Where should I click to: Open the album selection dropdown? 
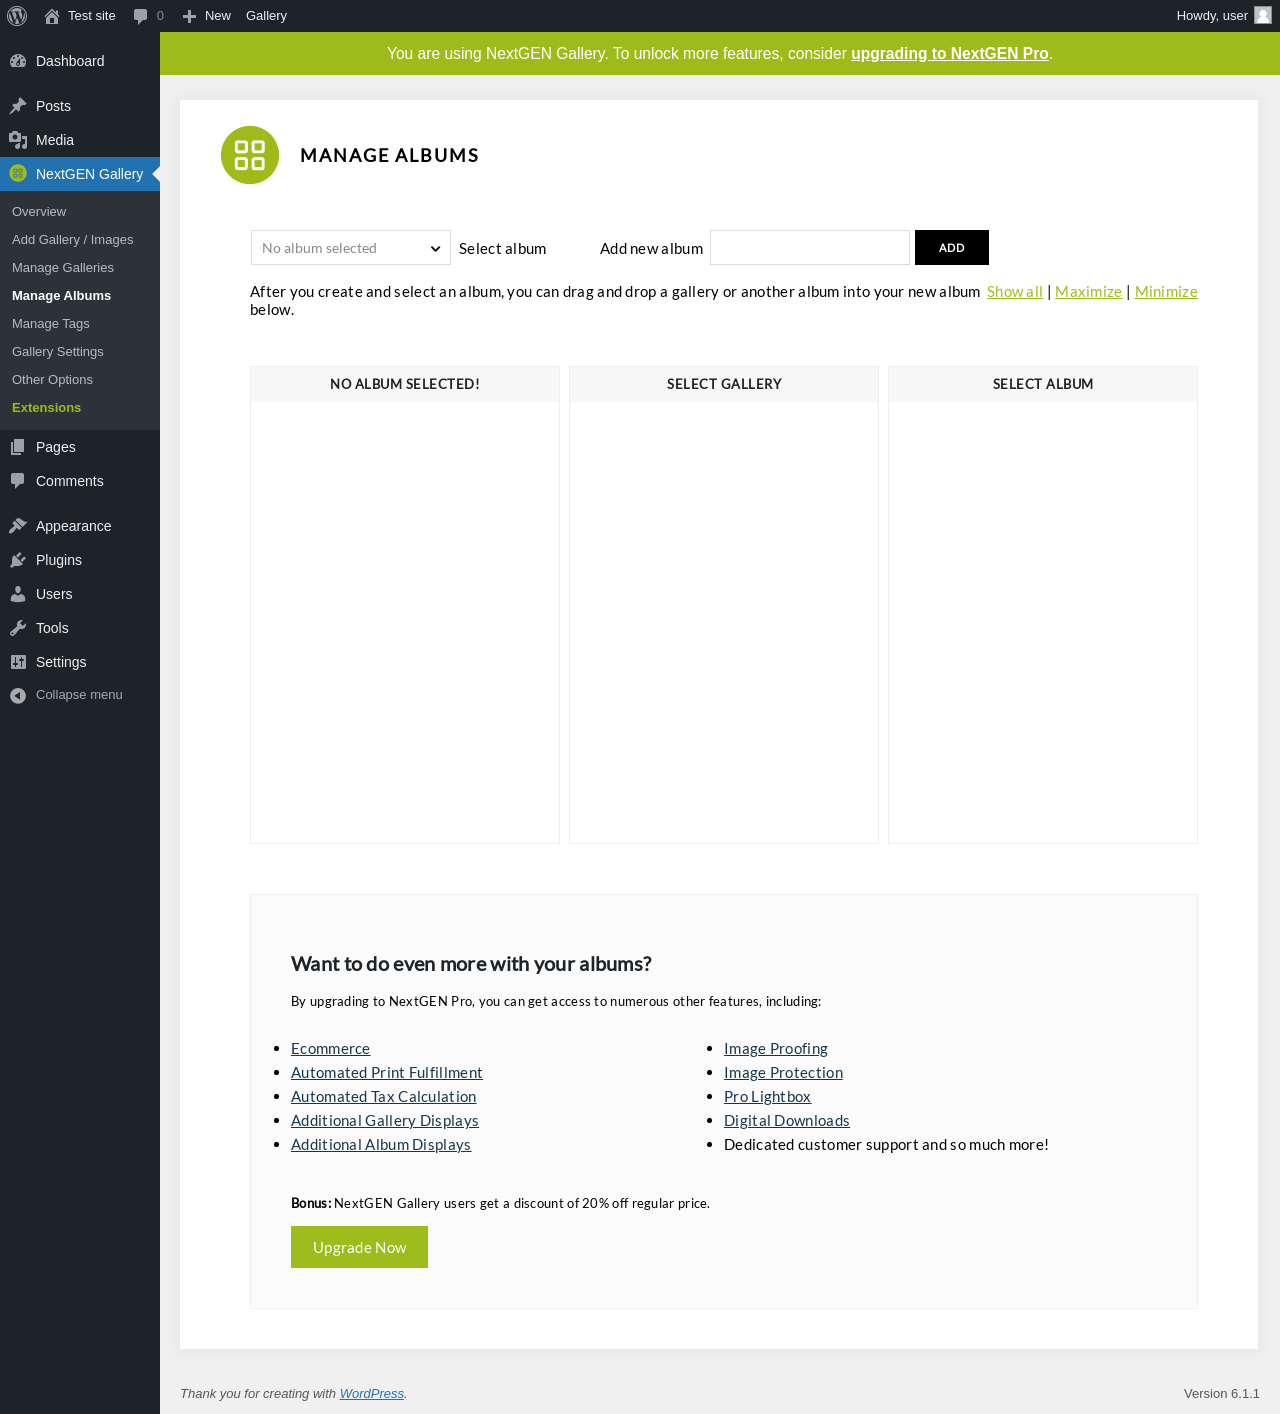tap(351, 248)
